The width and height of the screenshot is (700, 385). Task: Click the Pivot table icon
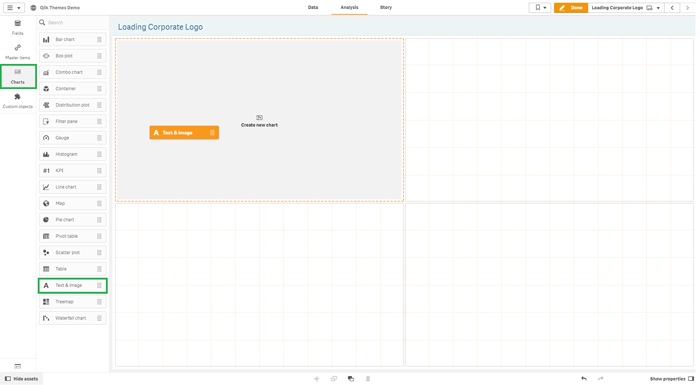click(x=46, y=236)
